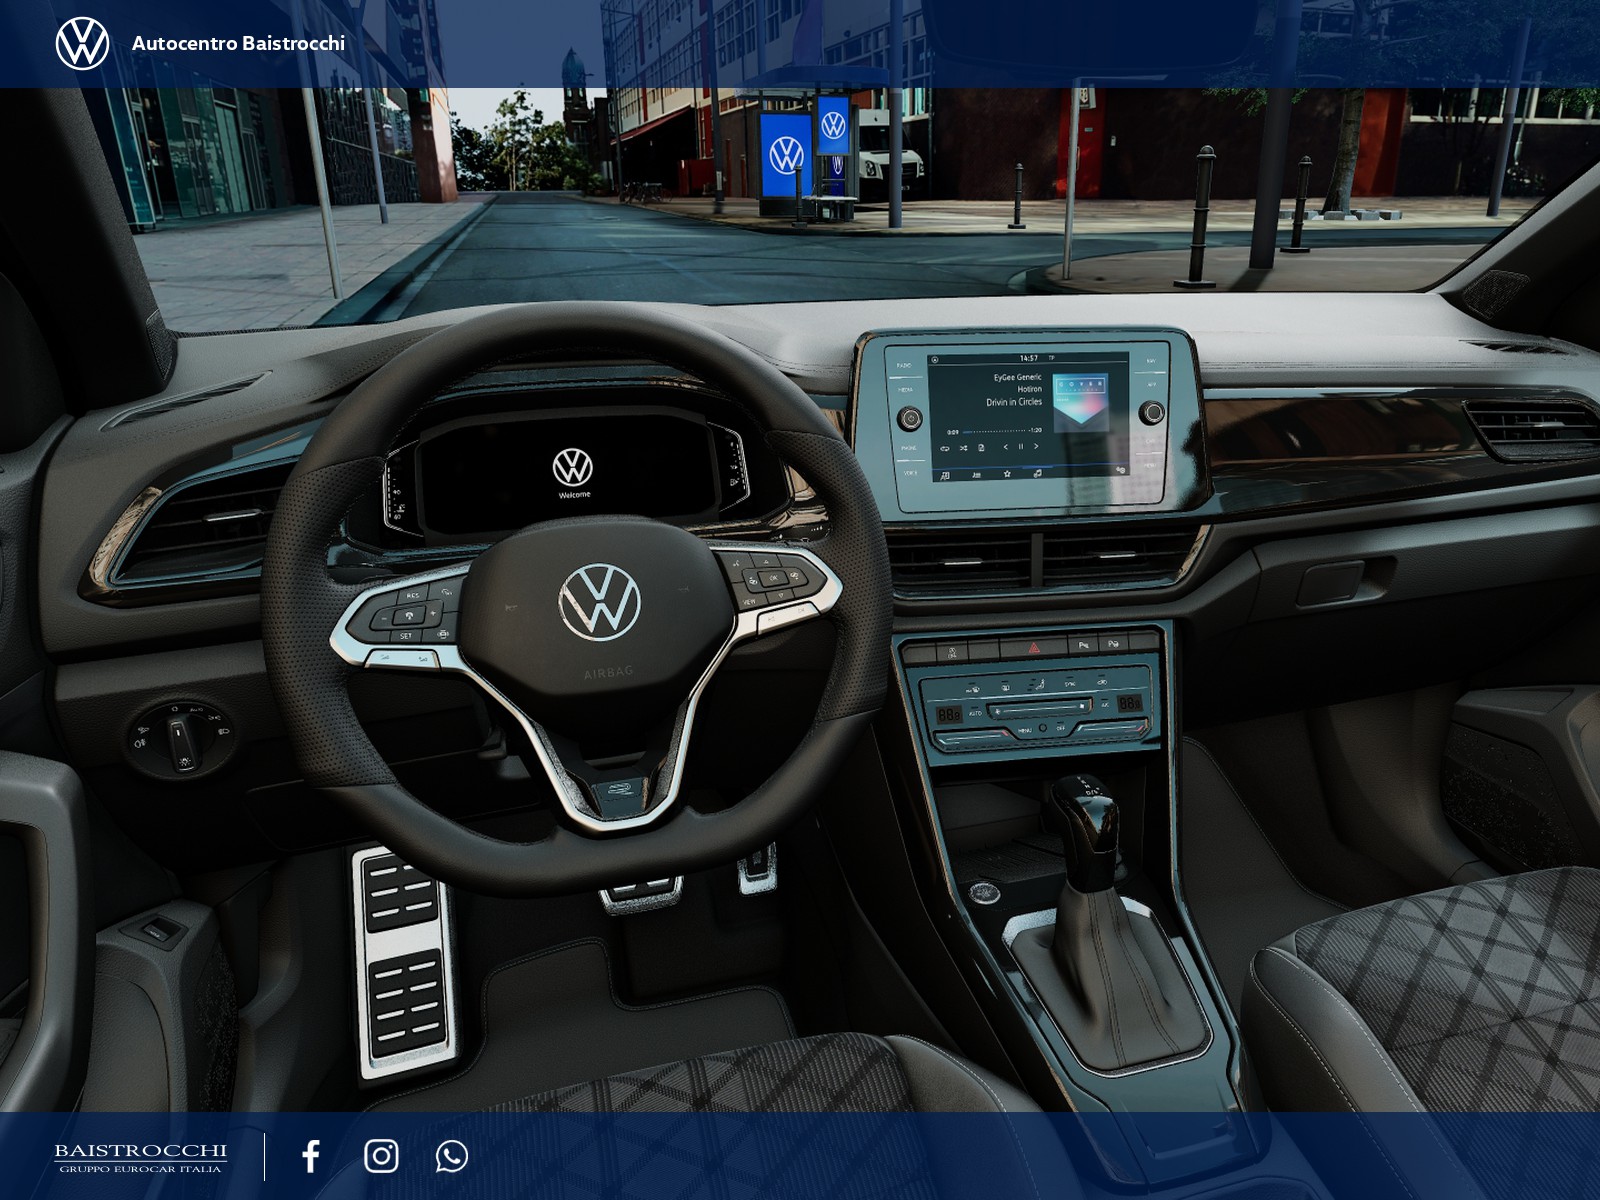This screenshot has width=1600, height=1200.
Task: Tap the shuffle icon on infotainment screen
Action: click(x=963, y=448)
